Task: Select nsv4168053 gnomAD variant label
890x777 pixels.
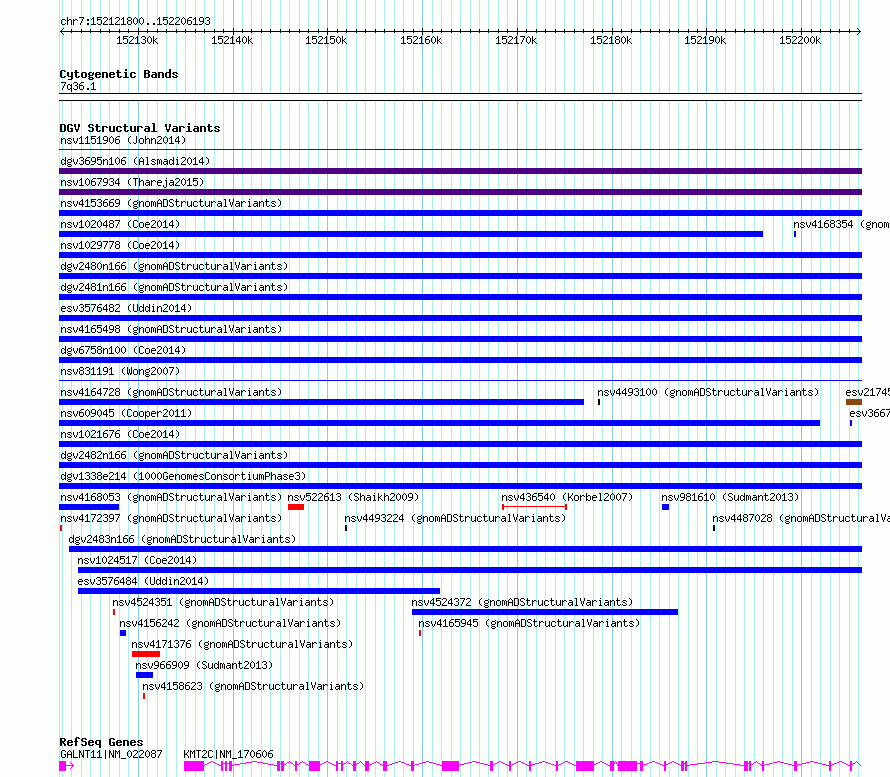Action: coord(171,497)
